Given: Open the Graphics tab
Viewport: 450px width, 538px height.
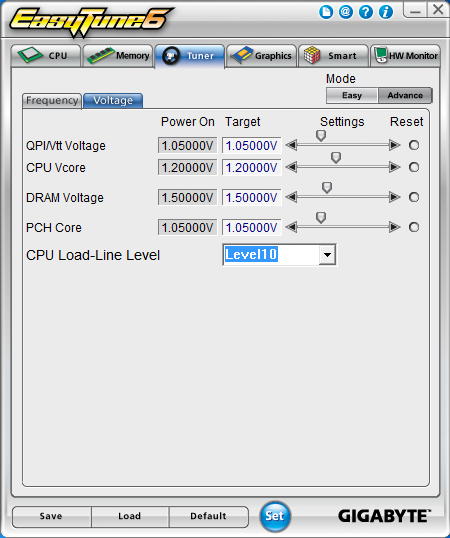Looking at the screenshot, I should click(x=261, y=56).
